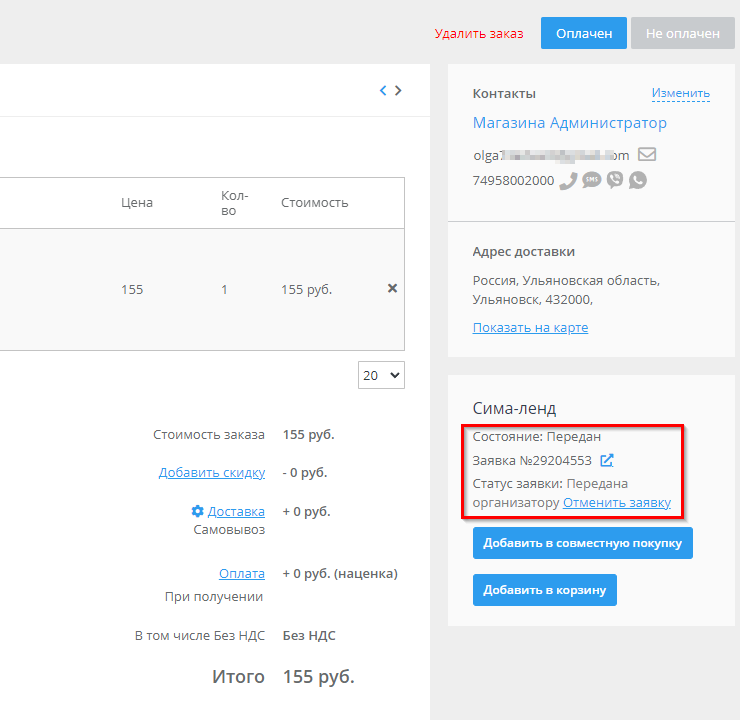
Task: Click the email envelope icon
Action: coord(647,155)
